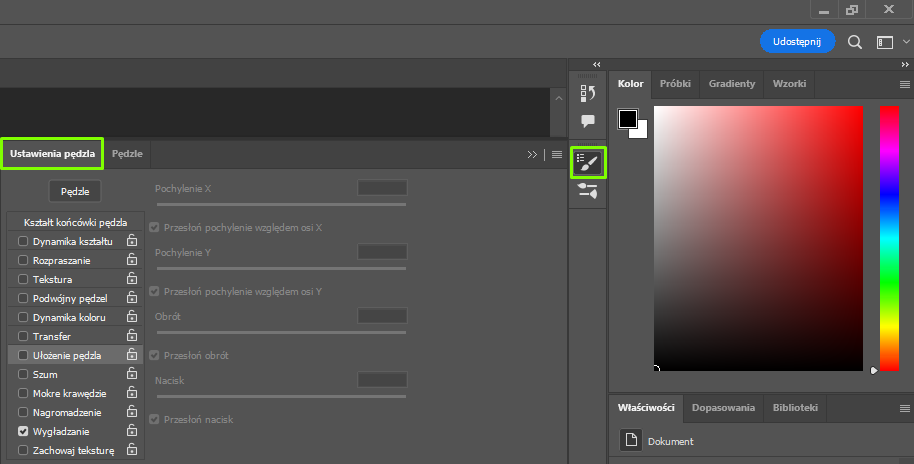Toggle lock for Rozpraszanie
The image size is (914, 464).
pos(132,259)
